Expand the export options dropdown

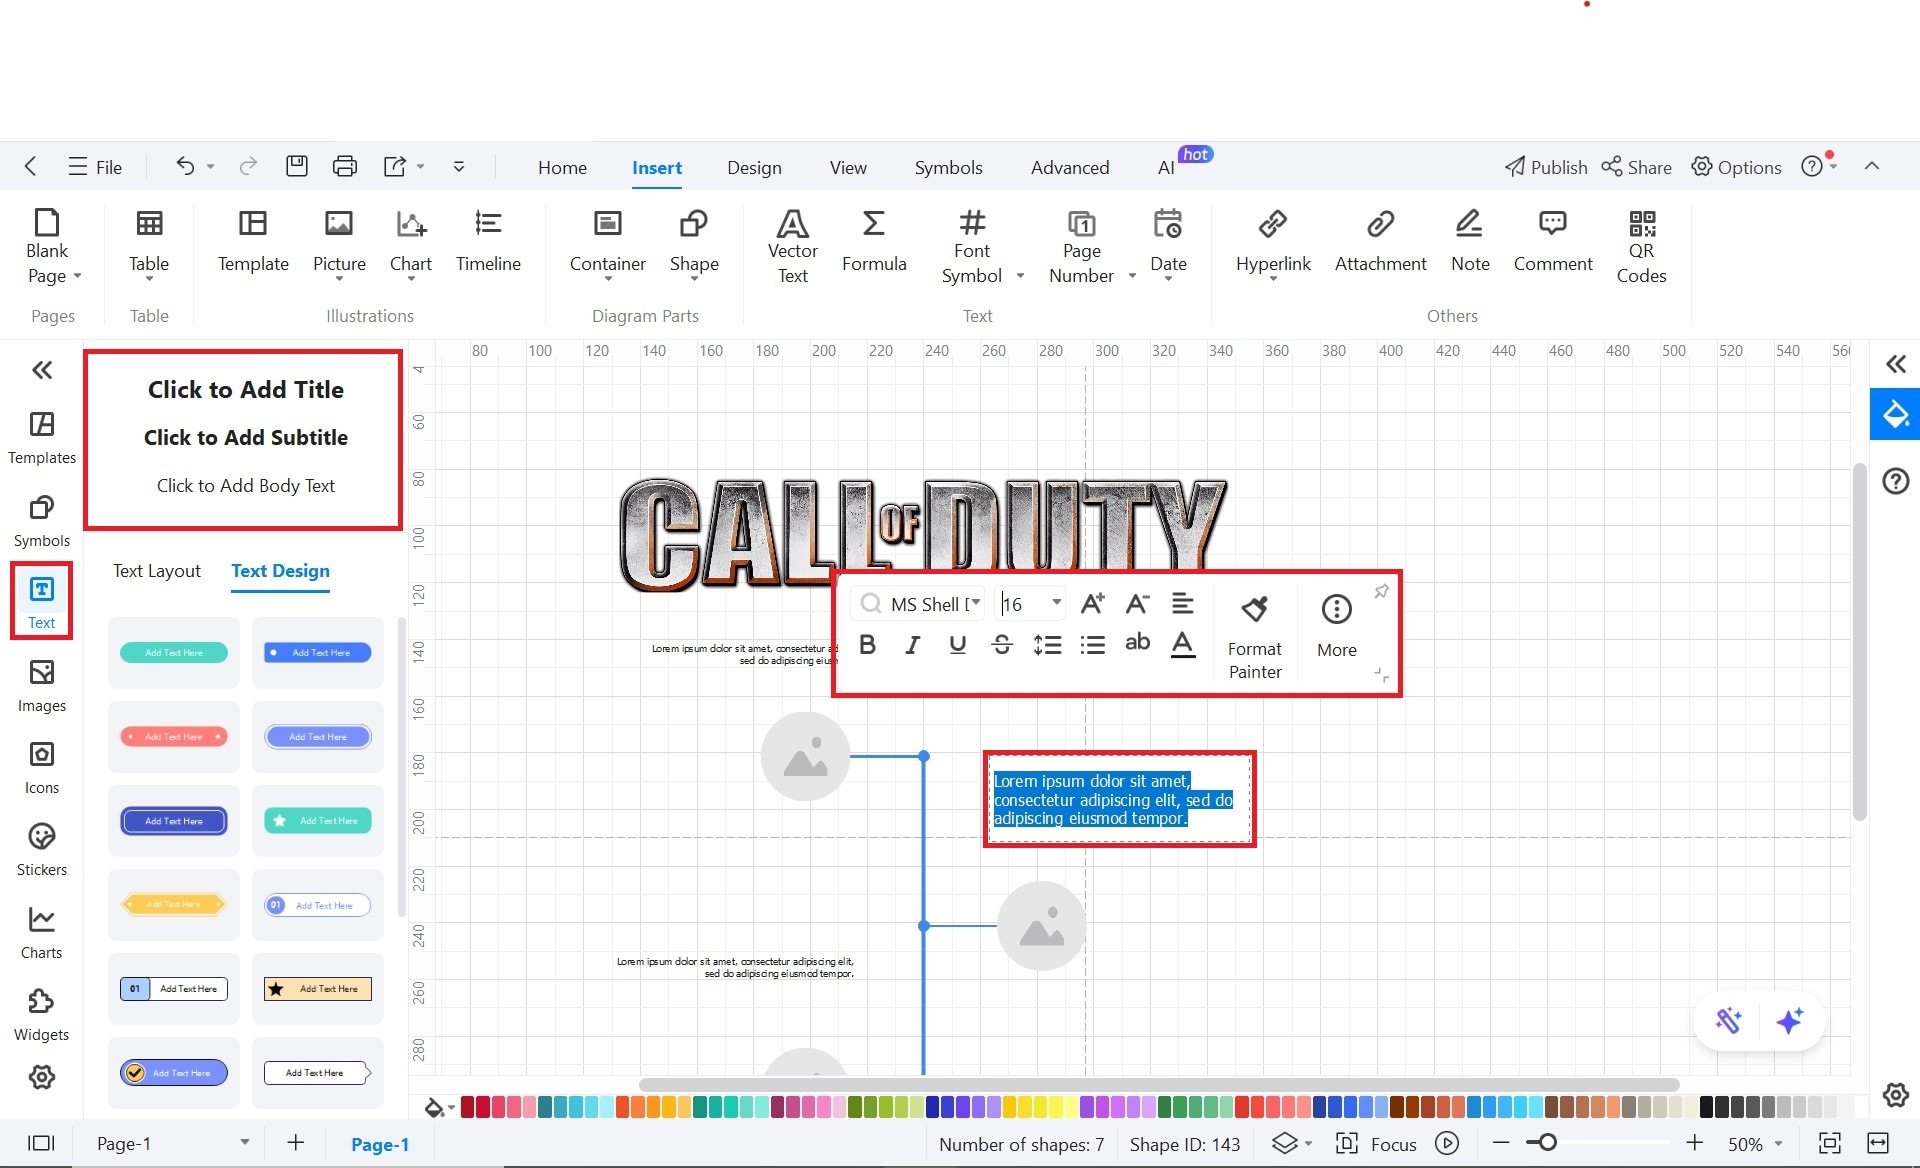click(420, 166)
